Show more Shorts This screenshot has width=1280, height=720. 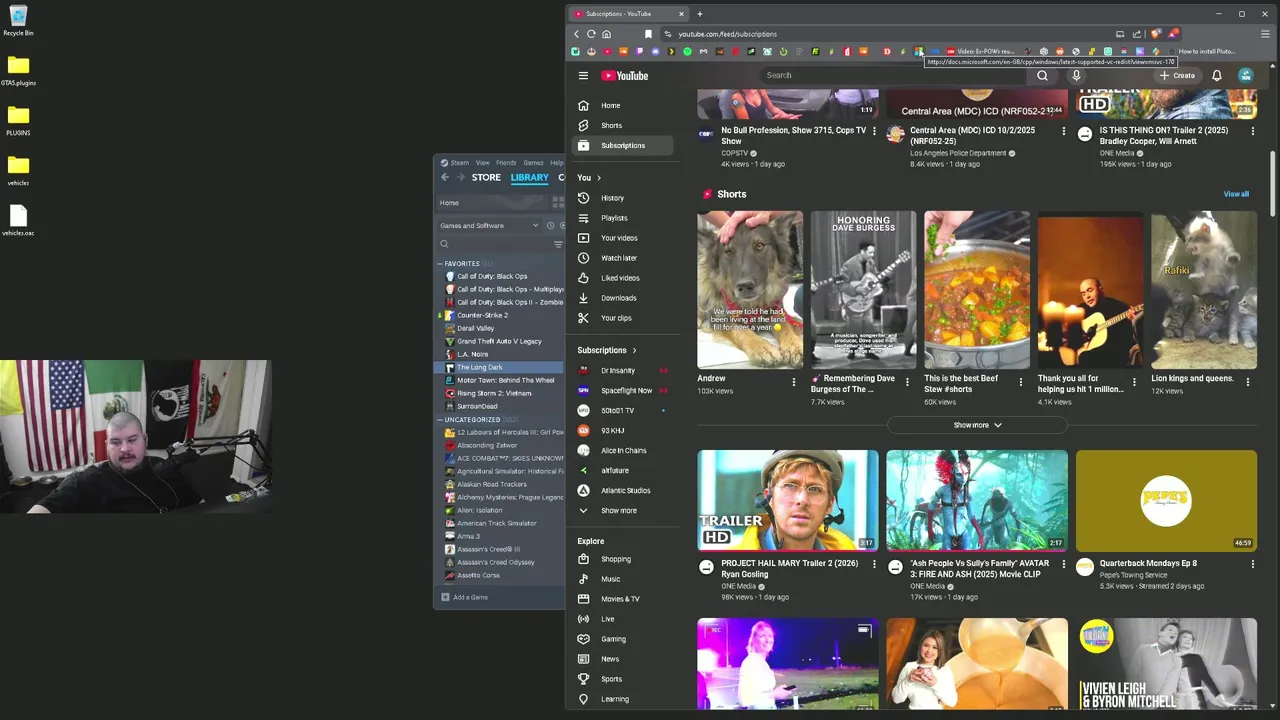point(977,425)
